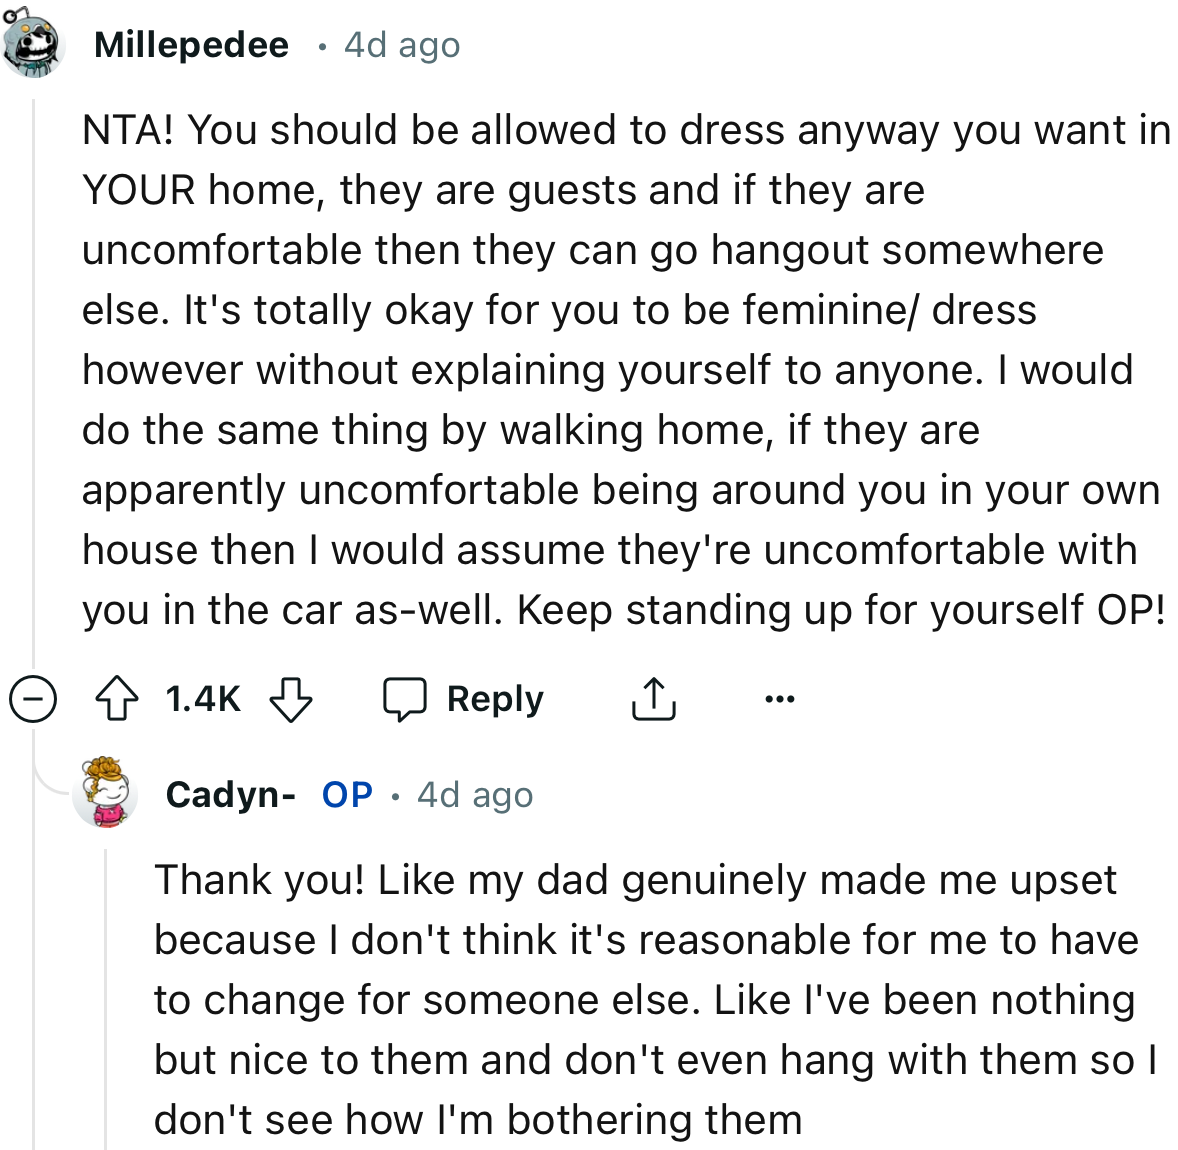The image size is (1178, 1150).
Task: Collapse Cadyn-'s reply using its vertical line
Action: point(106,1000)
